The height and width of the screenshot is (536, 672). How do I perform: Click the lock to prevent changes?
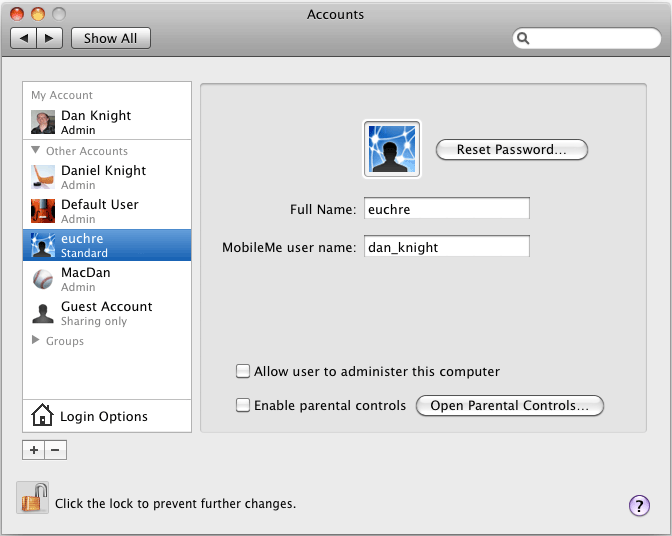pyautogui.click(x=33, y=497)
